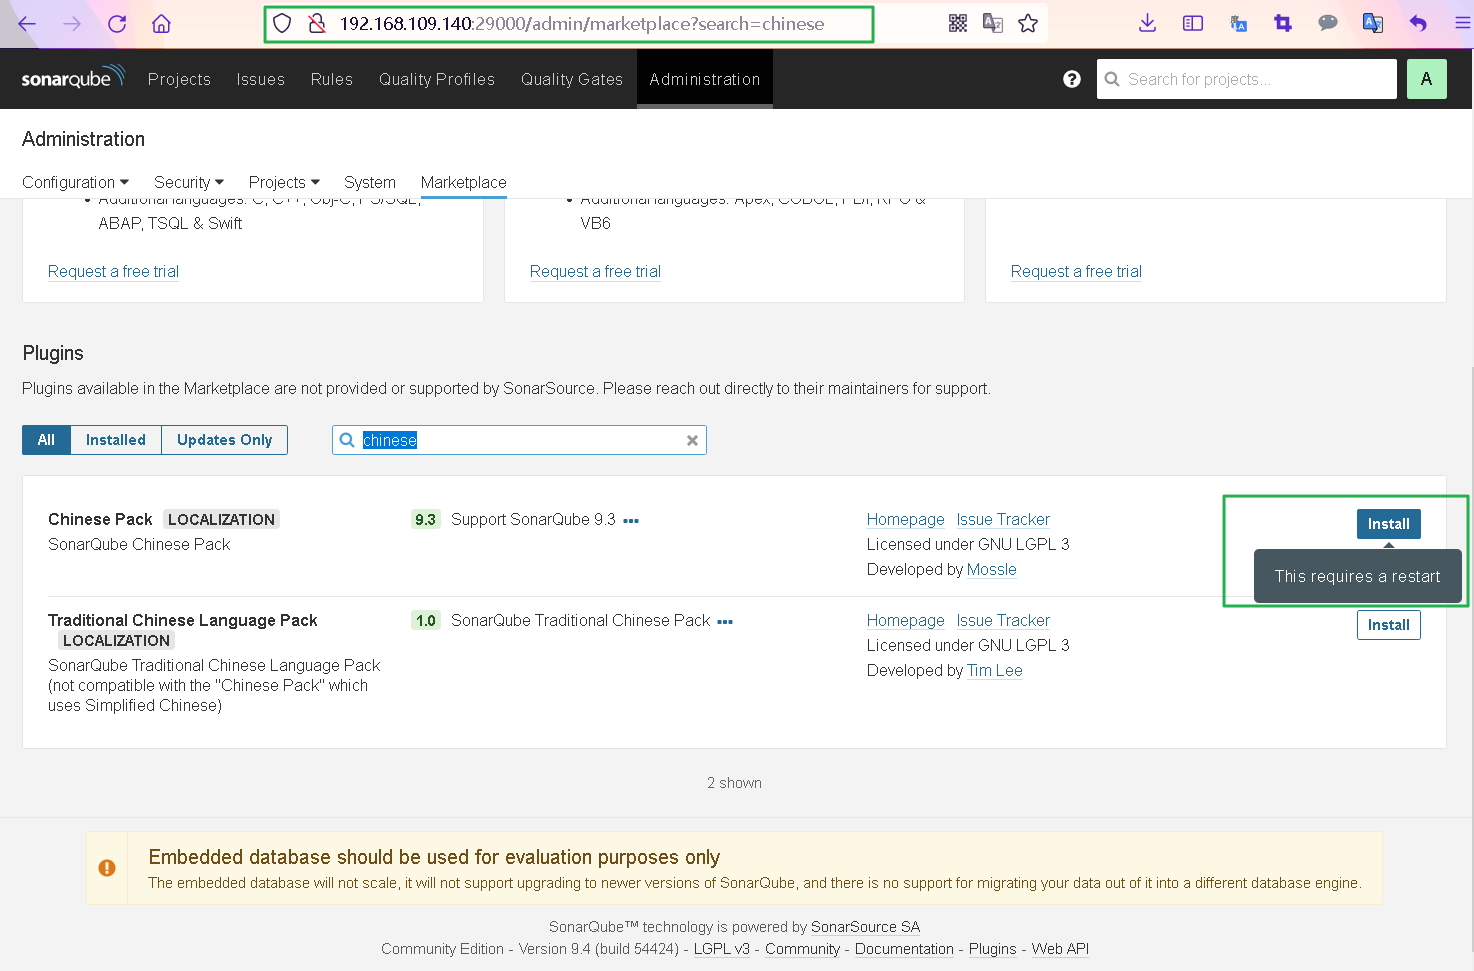The width and height of the screenshot is (1474, 971).
Task: Open browser home page icon
Action: pyautogui.click(x=161, y=24)
